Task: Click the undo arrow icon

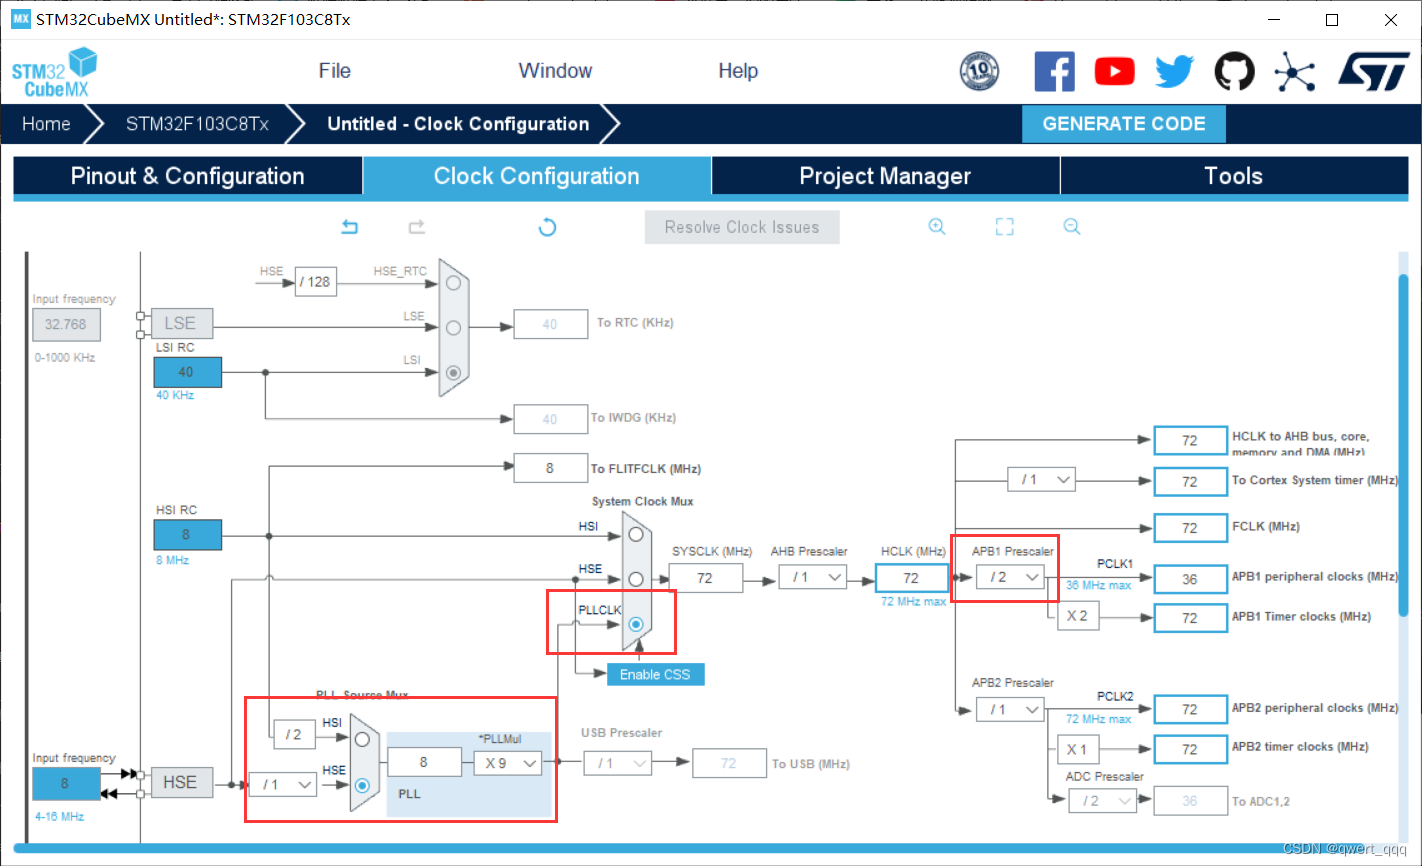Action: (349, 227)
